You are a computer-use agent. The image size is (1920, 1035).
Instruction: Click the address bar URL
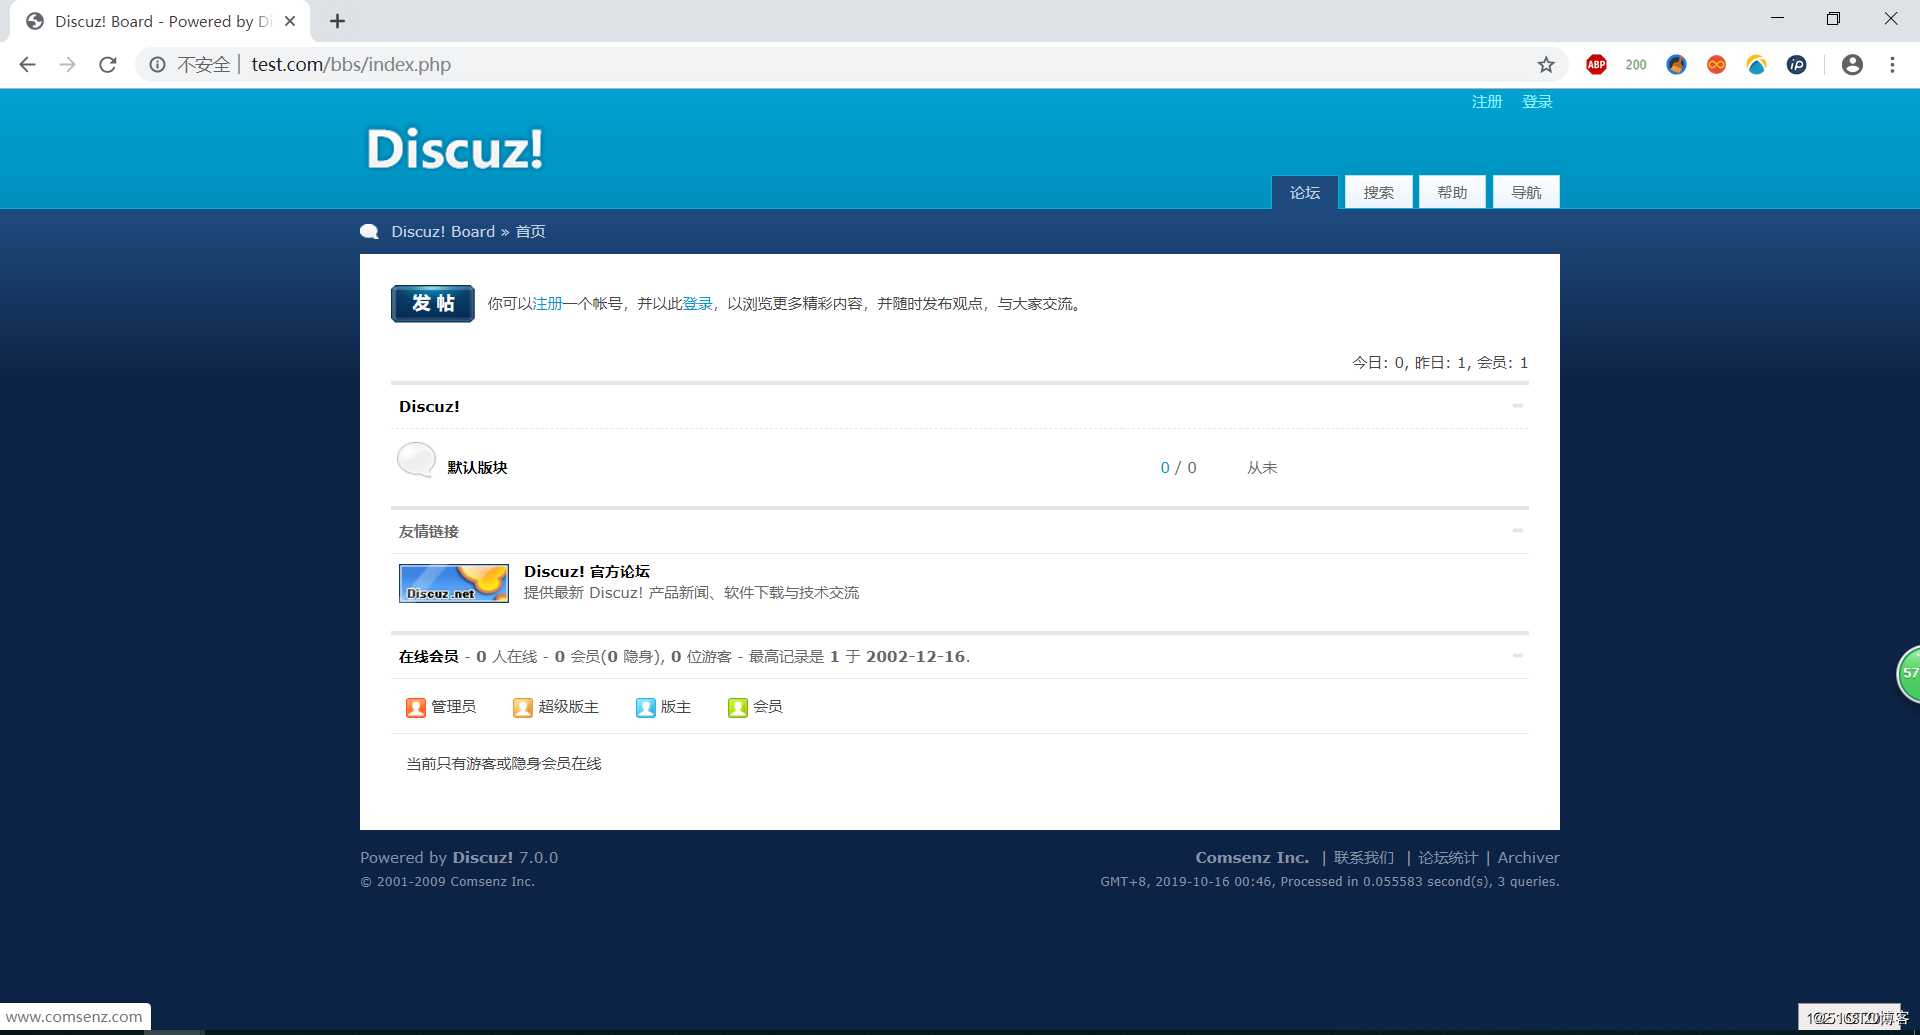[x=351, y=64]
